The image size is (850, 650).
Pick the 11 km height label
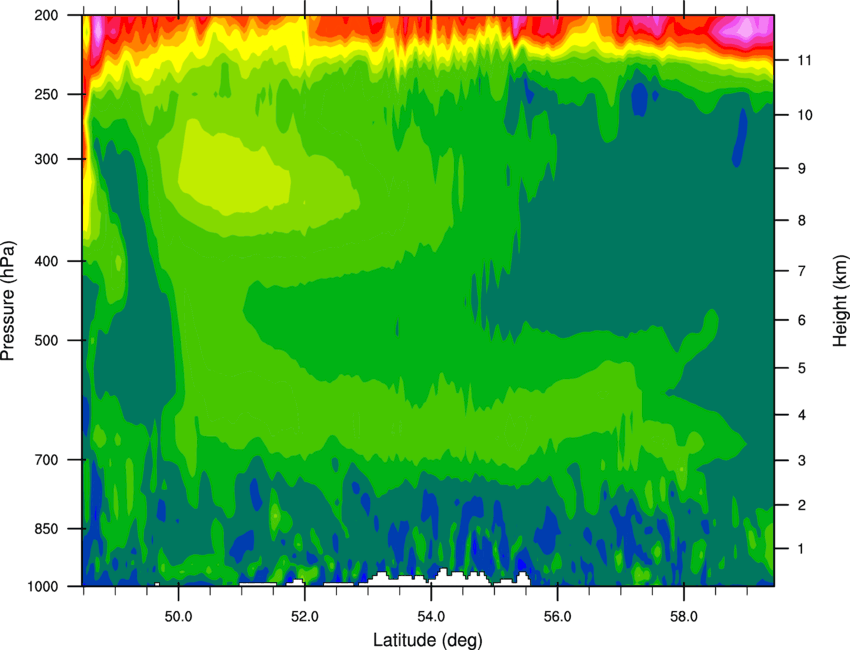[804, 60]
